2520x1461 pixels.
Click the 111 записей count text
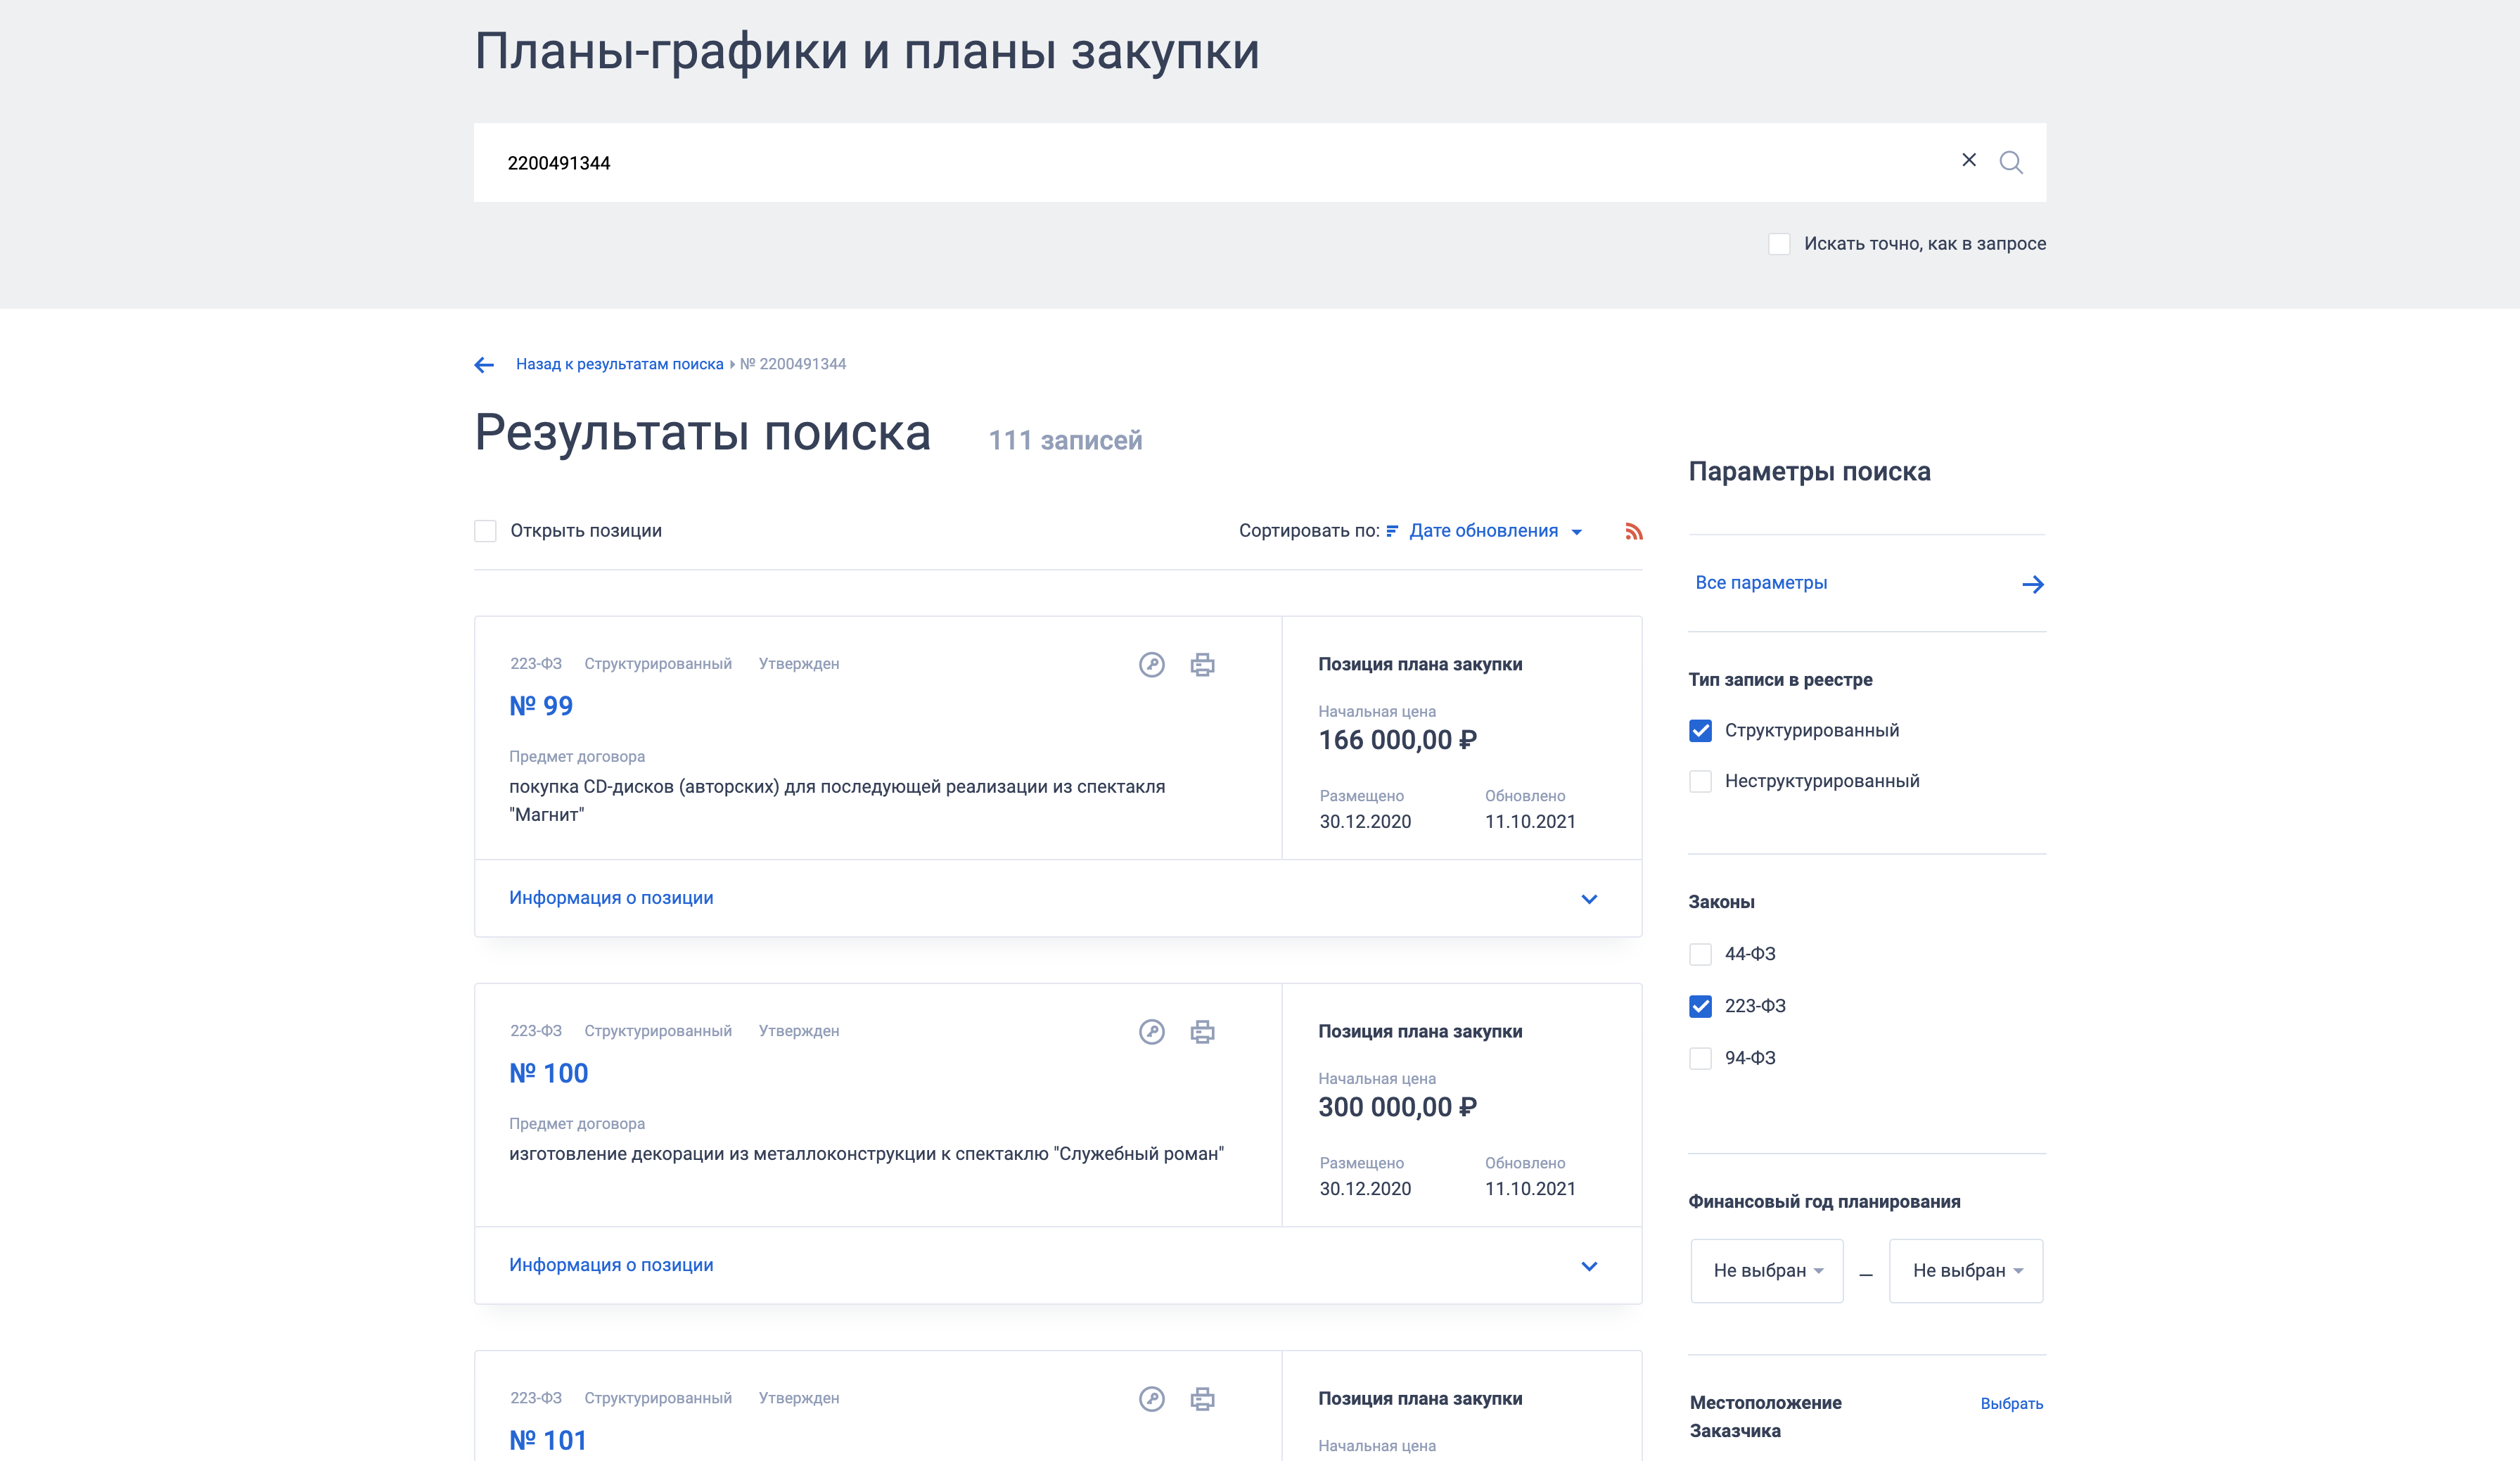point(1065,441)
